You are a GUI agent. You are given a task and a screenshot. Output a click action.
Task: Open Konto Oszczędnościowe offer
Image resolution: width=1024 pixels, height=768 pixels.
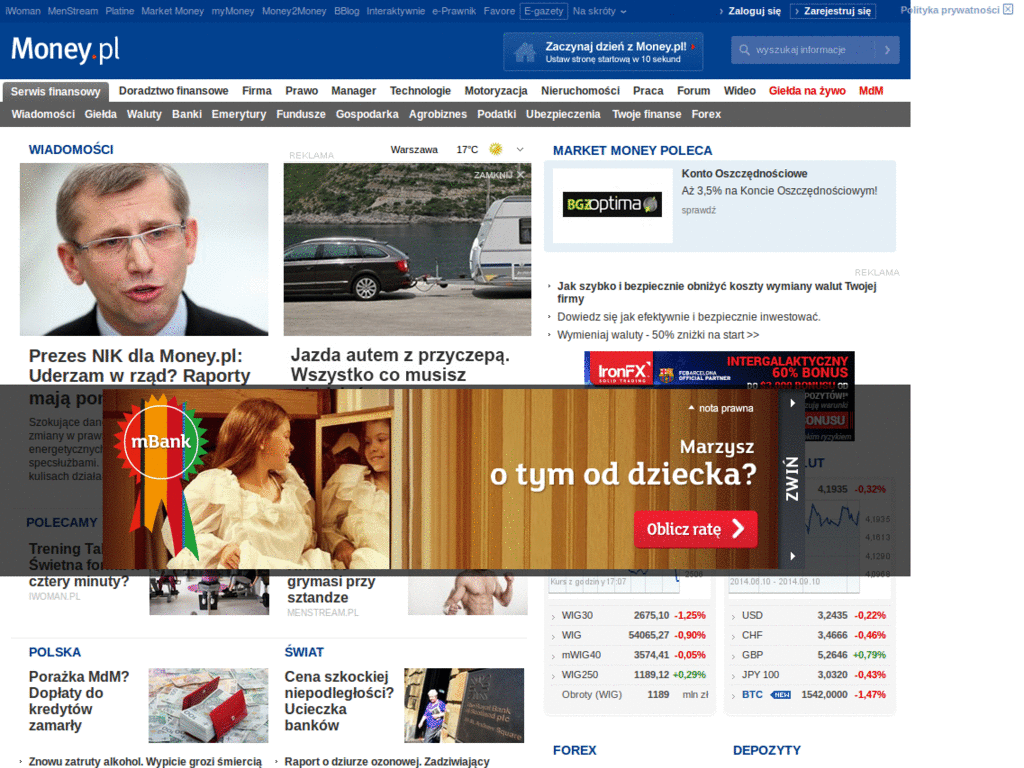pyautogui.click(x=744, y=174)
